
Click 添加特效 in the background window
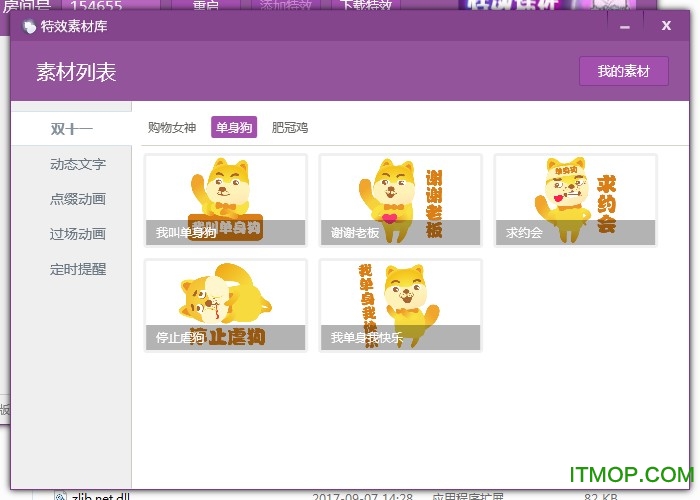(286, 5)
